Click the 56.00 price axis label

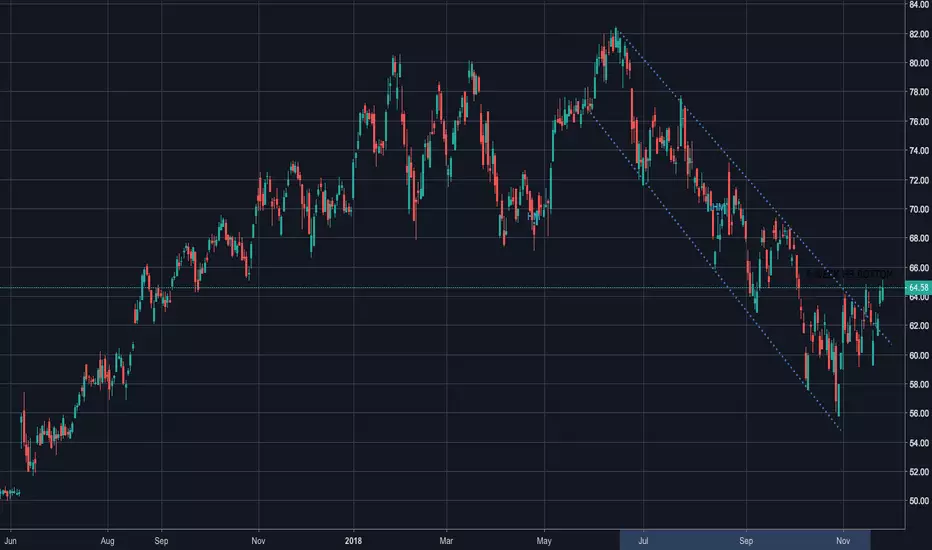919,413
